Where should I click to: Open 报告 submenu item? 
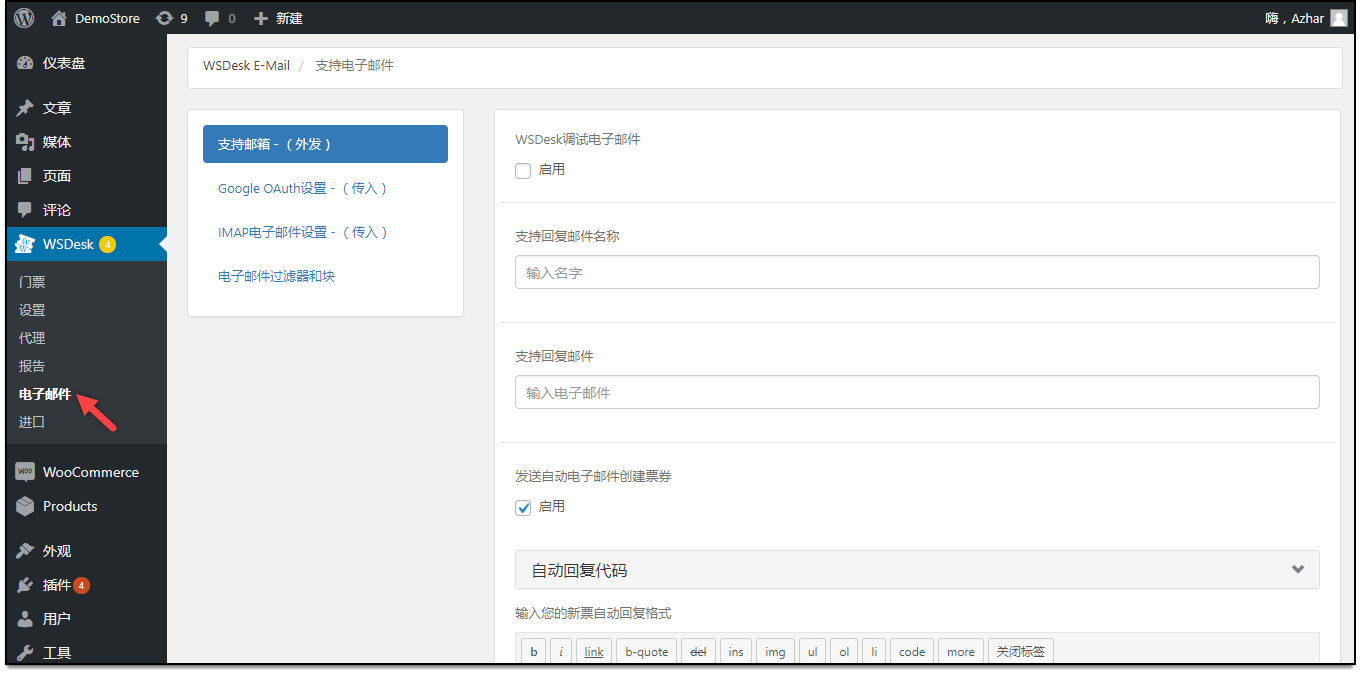click(x=32, y=366)
